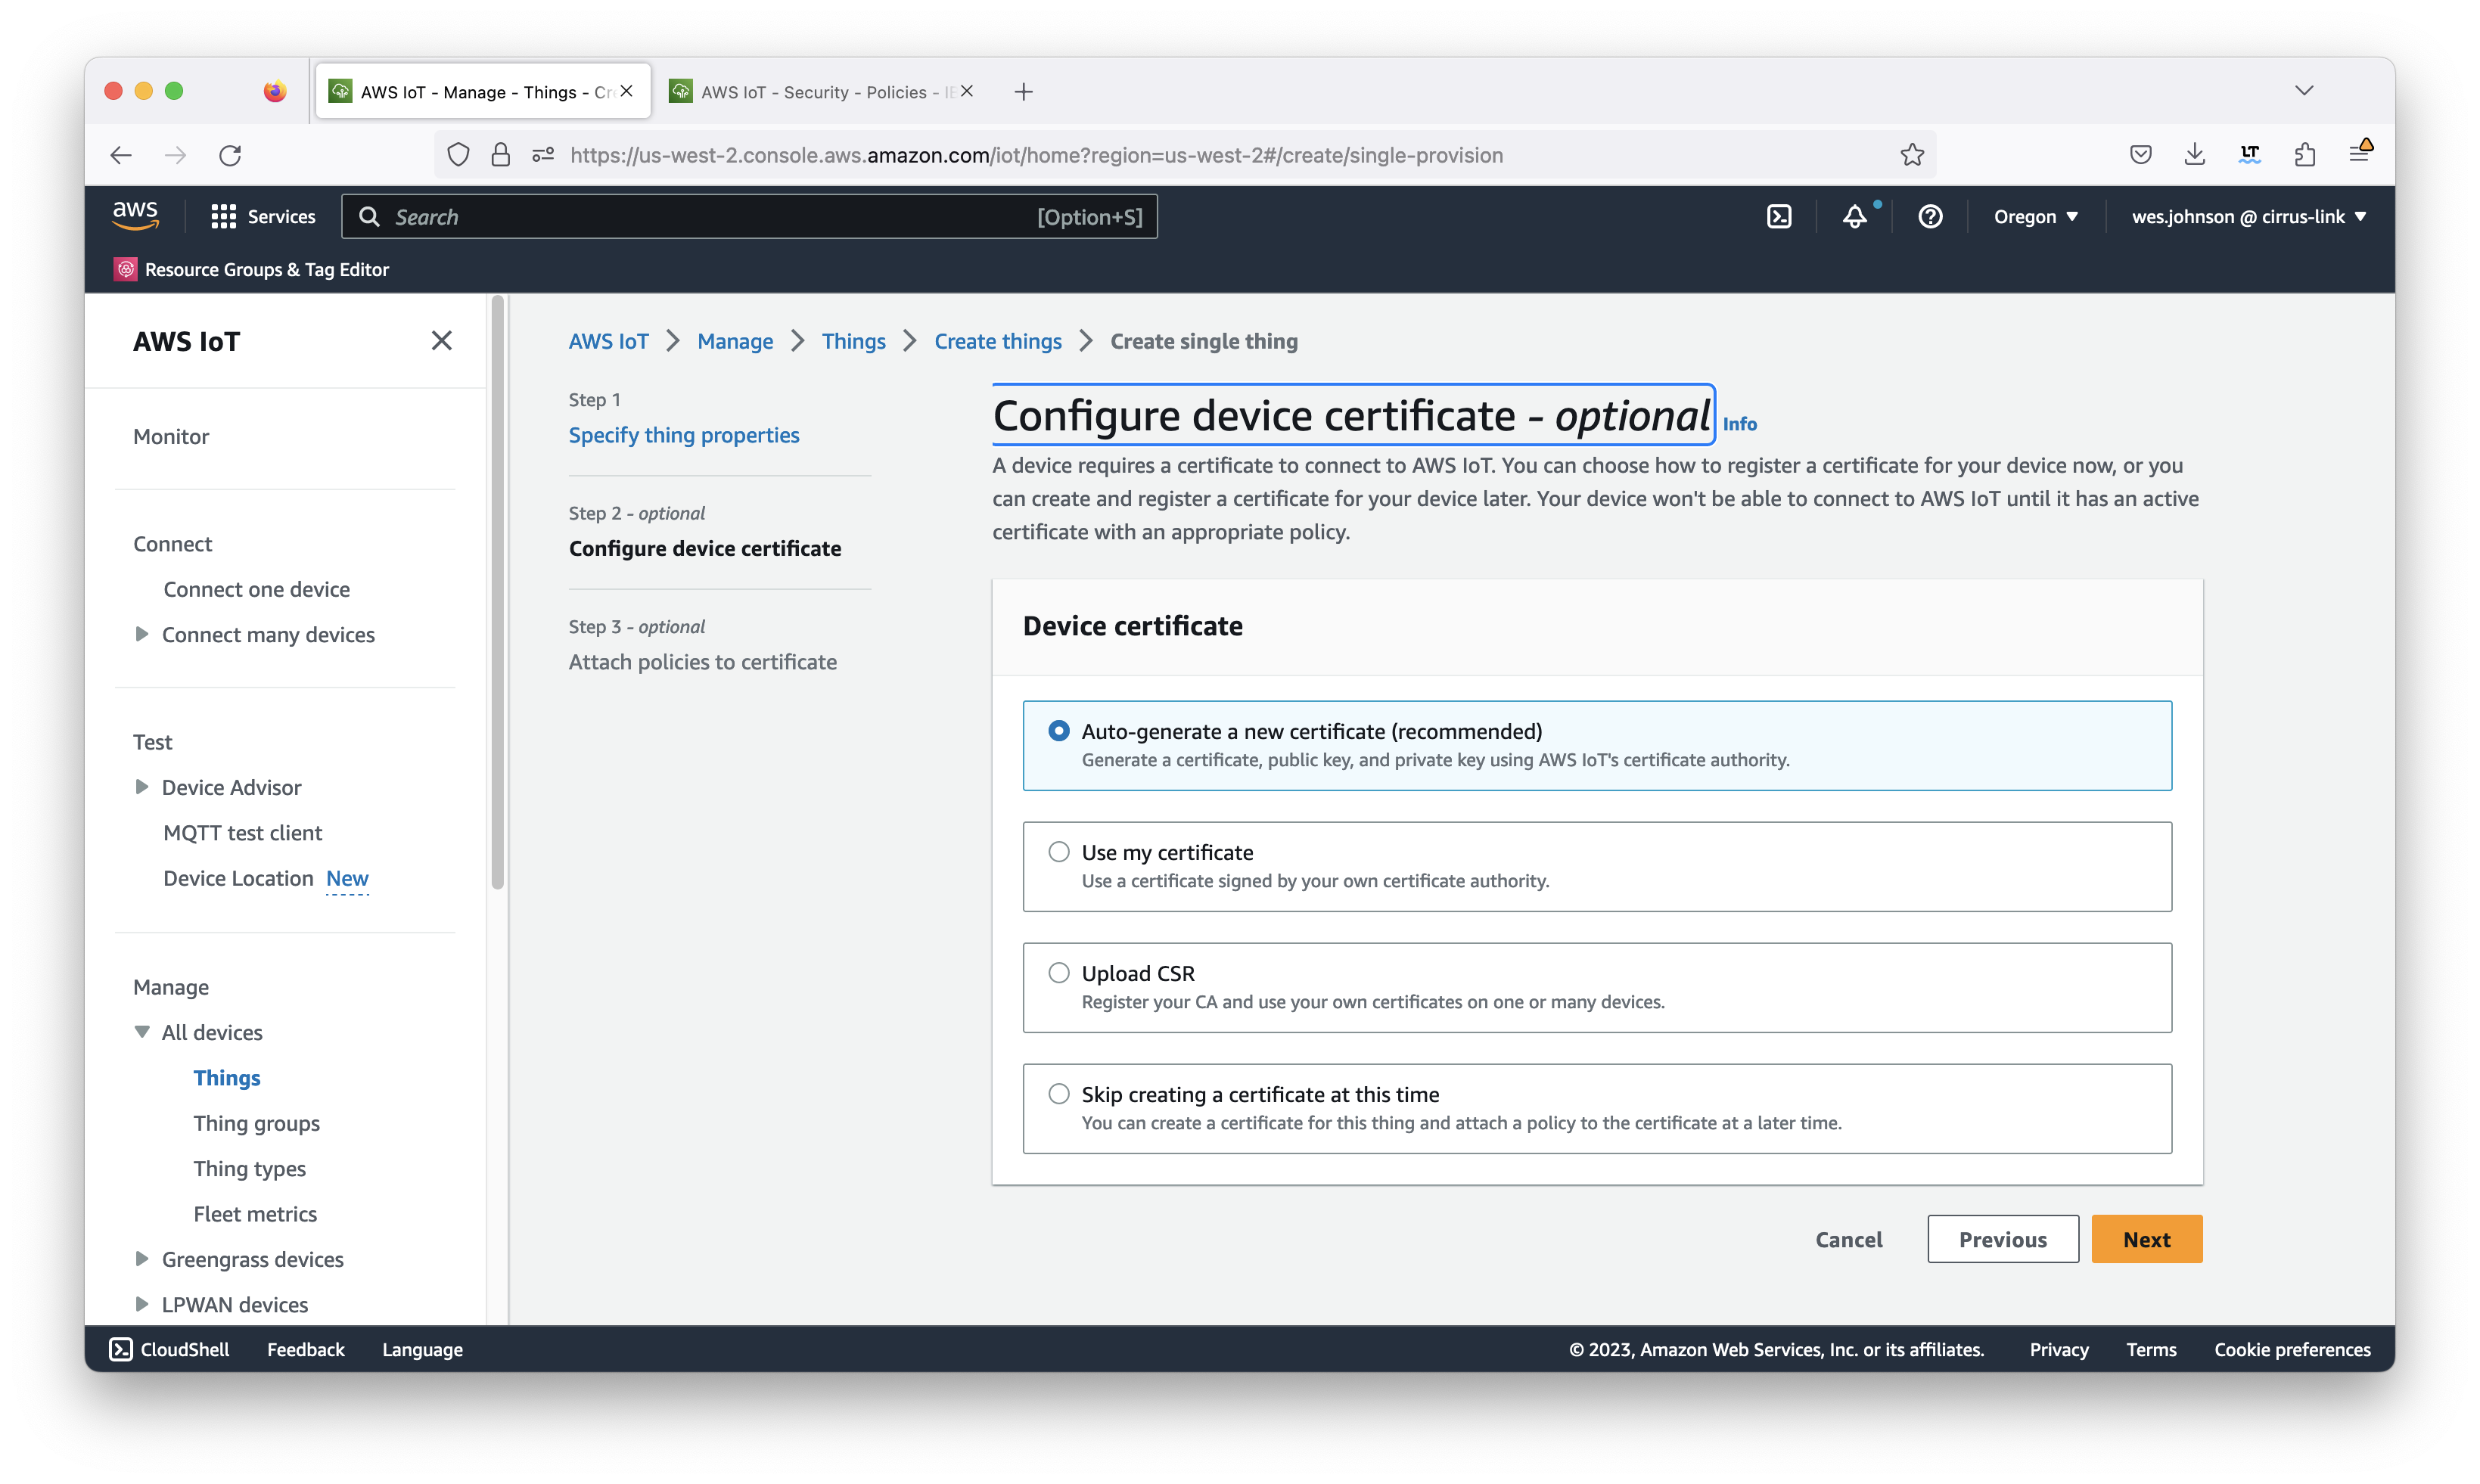
Task: Close the AWS IoT Security Policies tab
Action: click(x=967, y=91)
